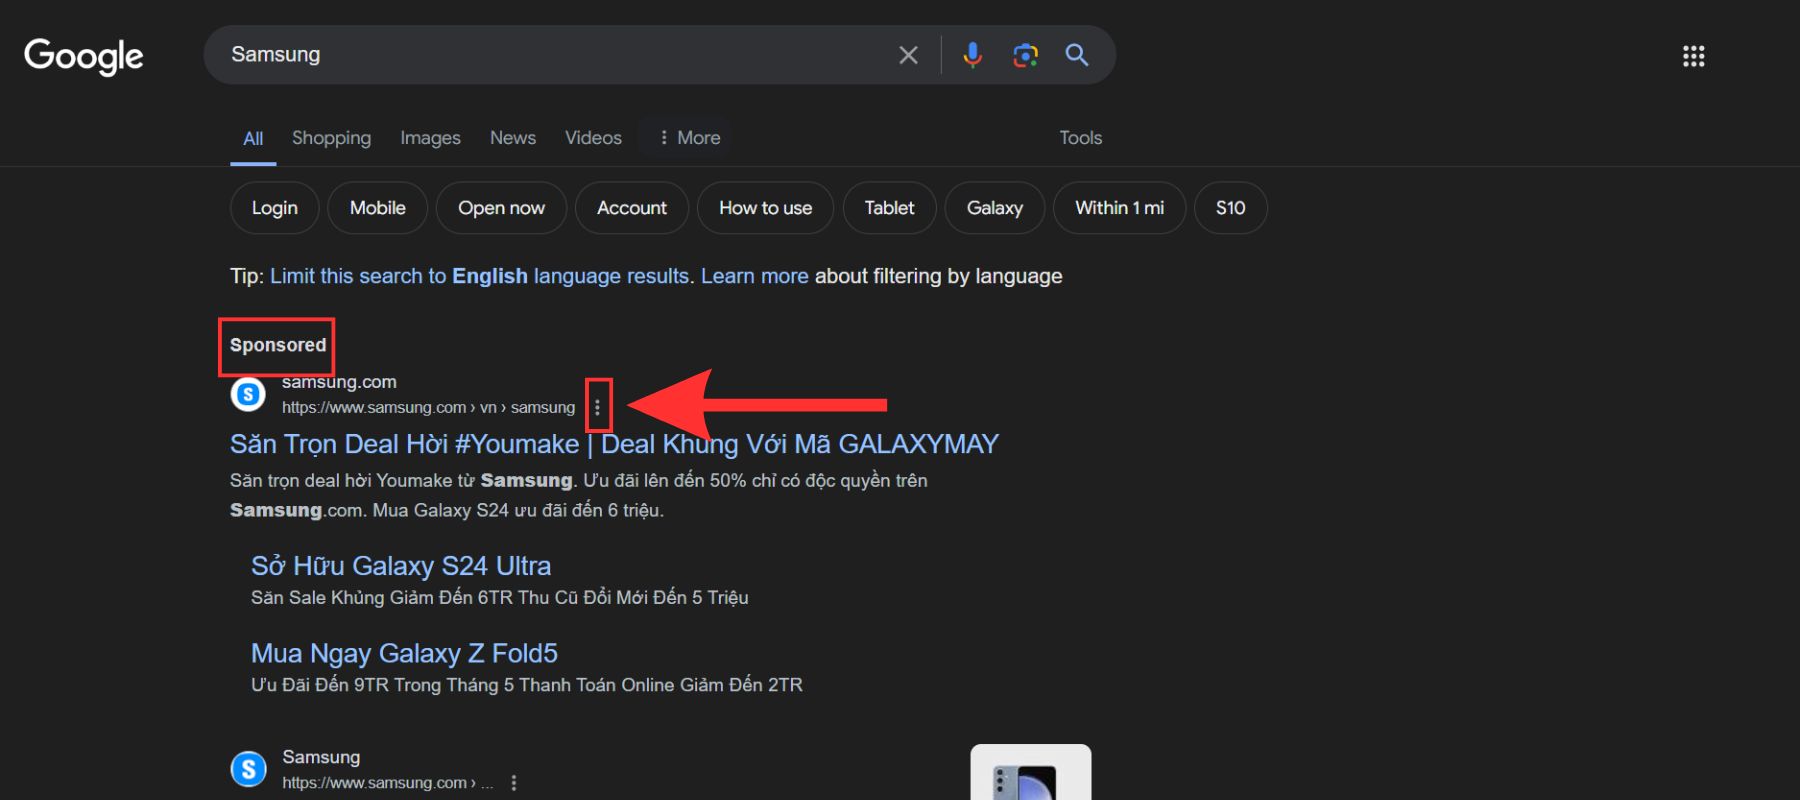
Task: Click Limit this search to English link
Action: tap(480, 276)
